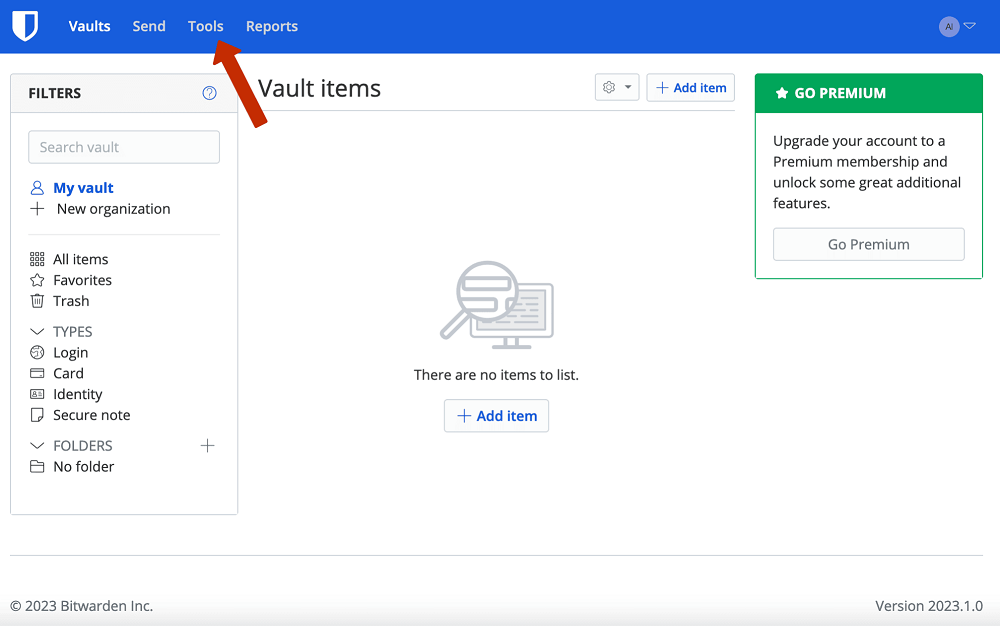Click the filters help question mark icon
Image resolution: width=1000 pixels, height=626 pixels.
(x=209, y=93)
